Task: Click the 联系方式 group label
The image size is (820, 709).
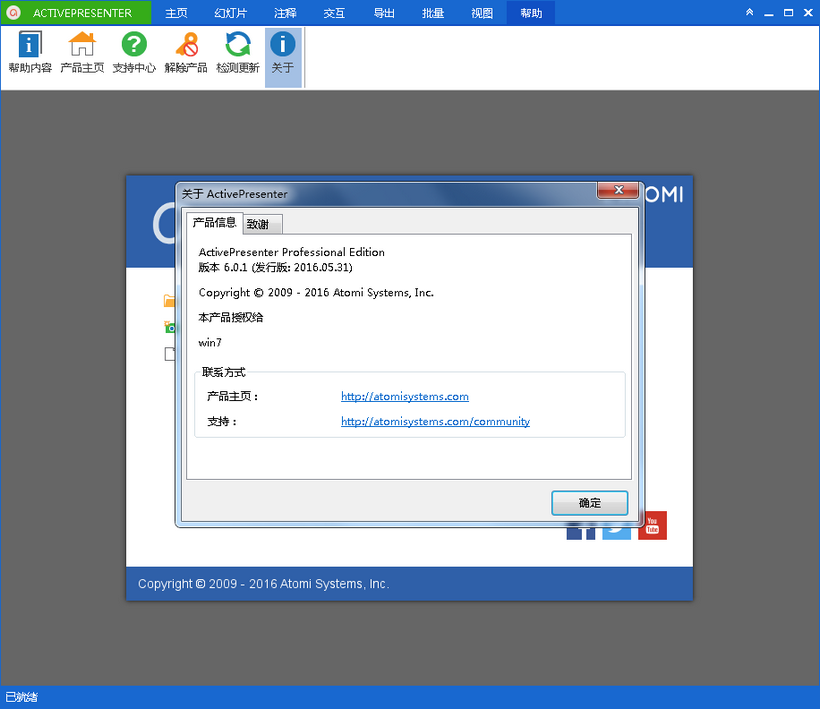Action: 223,372
